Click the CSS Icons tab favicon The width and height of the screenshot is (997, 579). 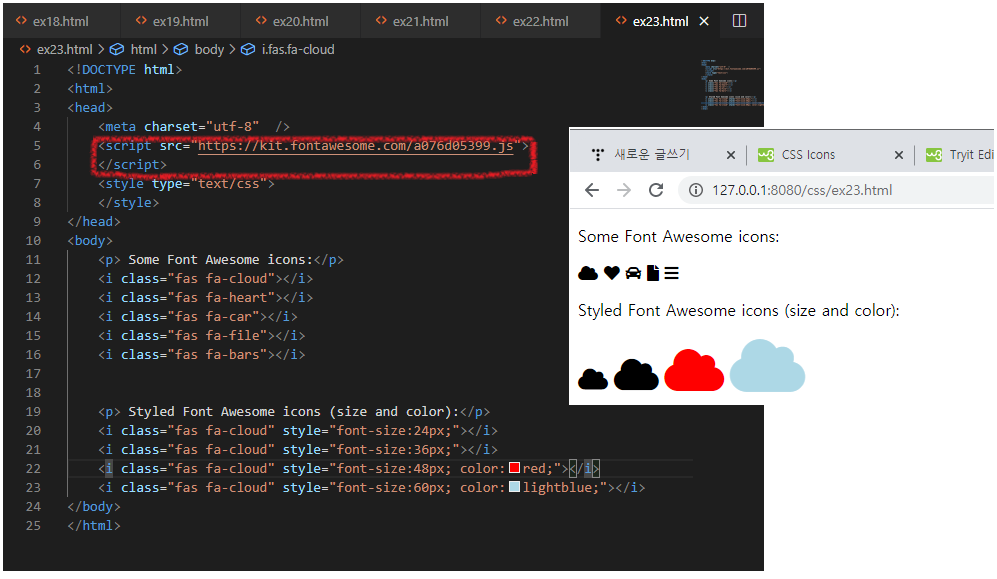[766, 154]
